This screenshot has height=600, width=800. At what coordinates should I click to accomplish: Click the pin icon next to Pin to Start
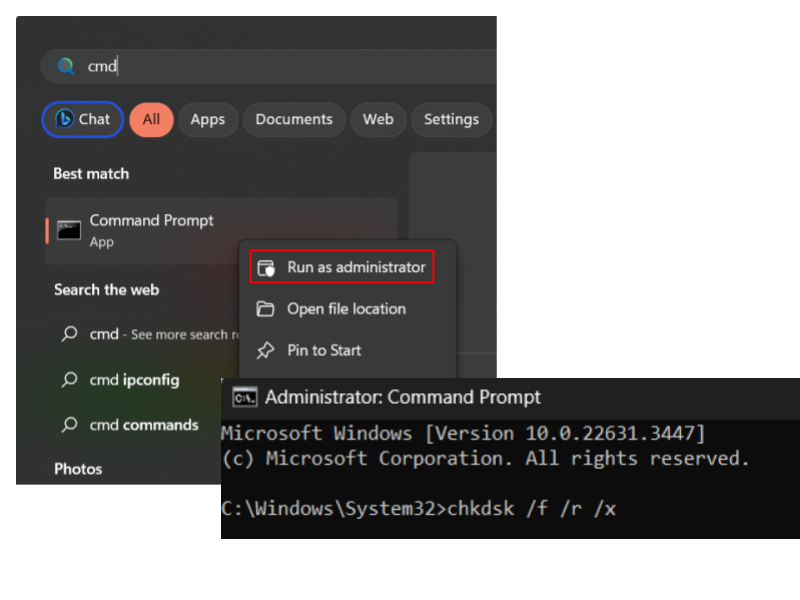(x=265, y=351)
